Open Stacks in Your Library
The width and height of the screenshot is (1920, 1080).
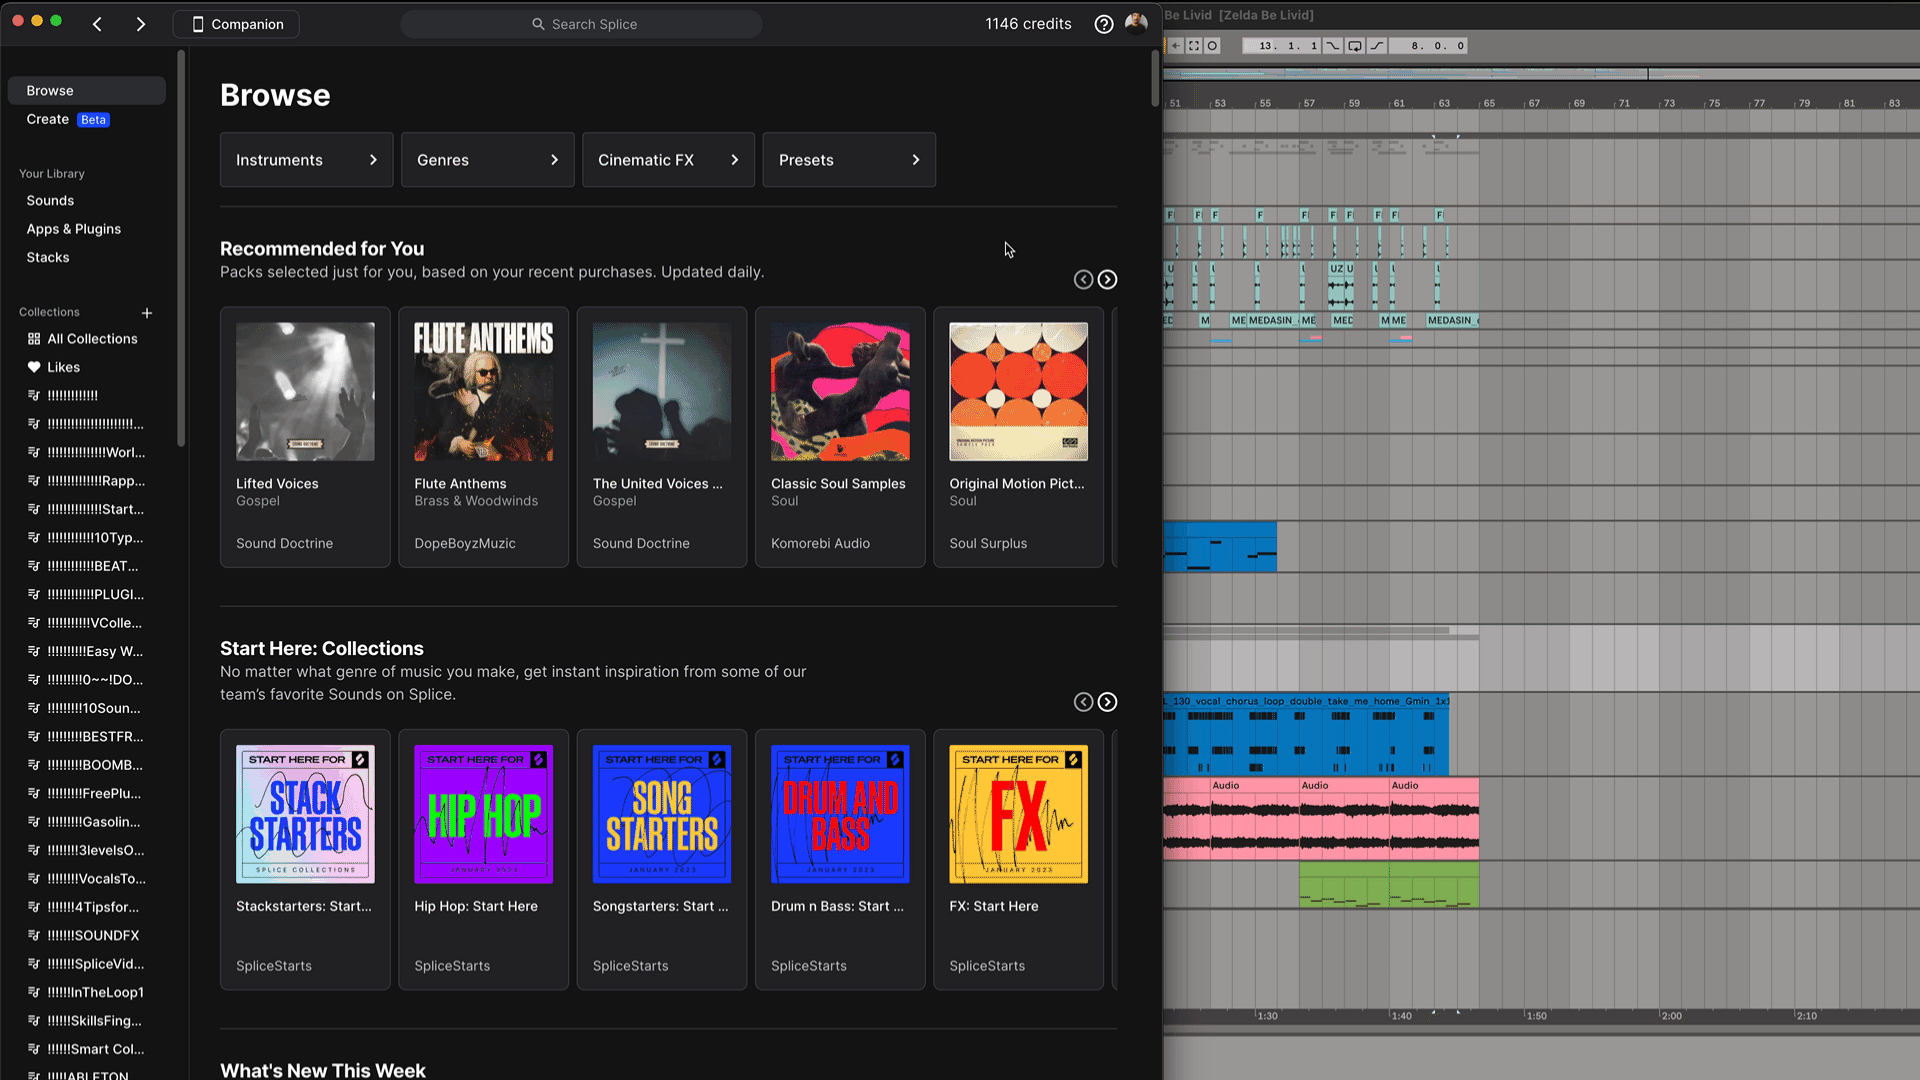[x=48, y=258]
